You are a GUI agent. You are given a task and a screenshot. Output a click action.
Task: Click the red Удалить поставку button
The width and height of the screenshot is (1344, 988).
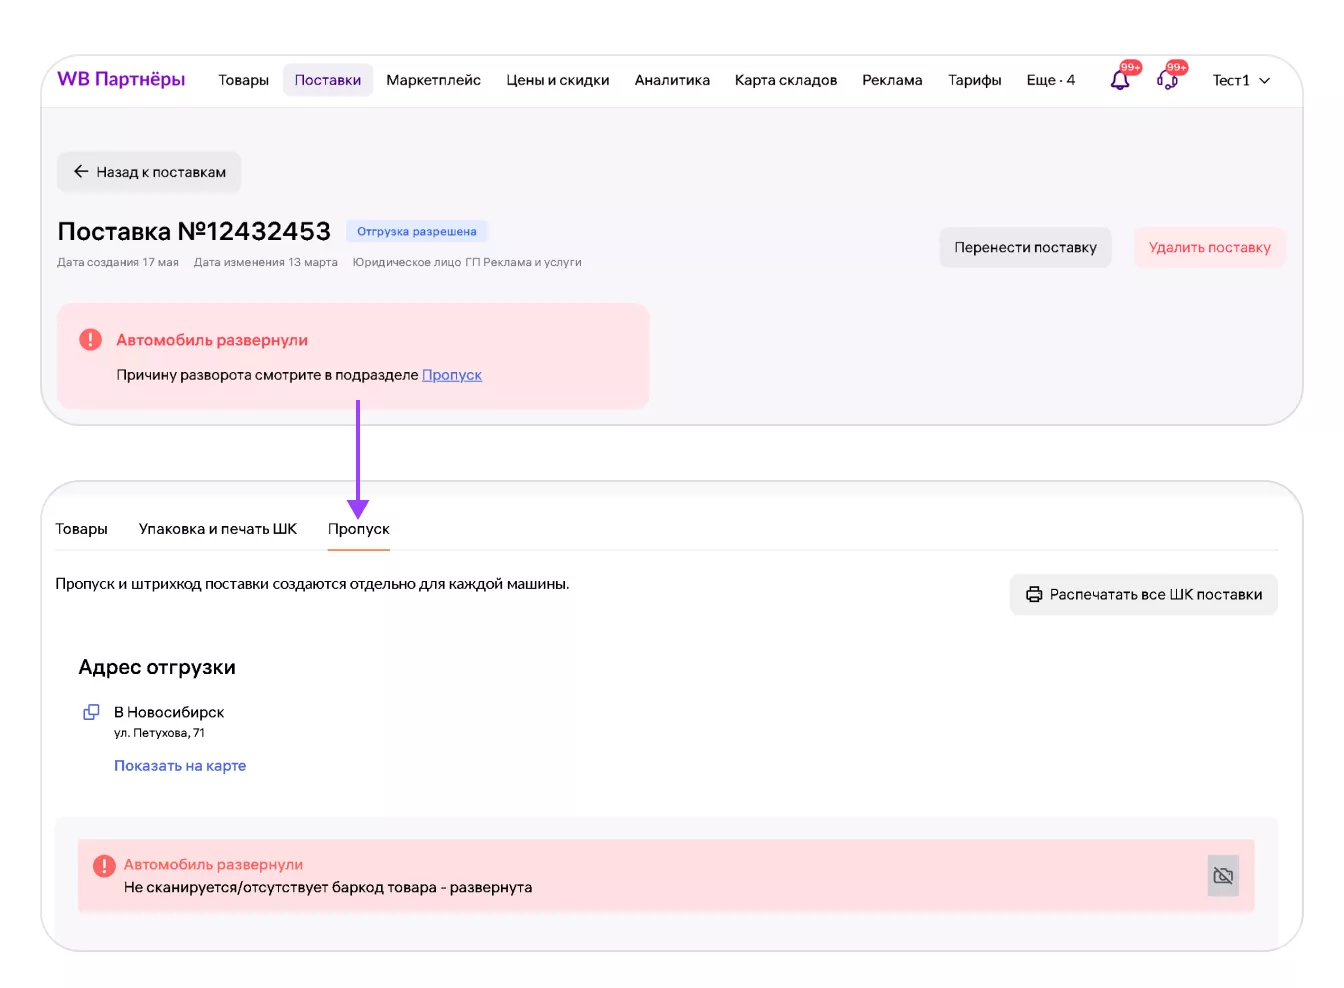pos(1209,247)
